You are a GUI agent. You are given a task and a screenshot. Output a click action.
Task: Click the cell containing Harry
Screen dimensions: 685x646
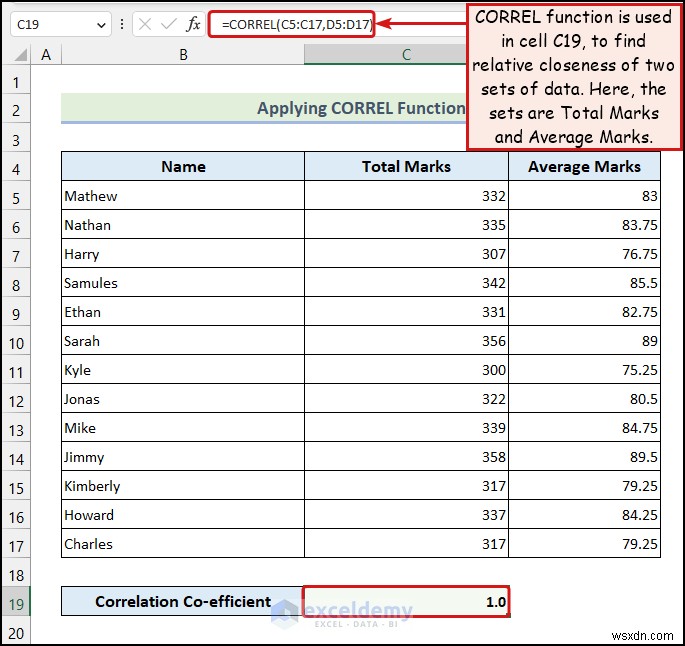[183, 254]
